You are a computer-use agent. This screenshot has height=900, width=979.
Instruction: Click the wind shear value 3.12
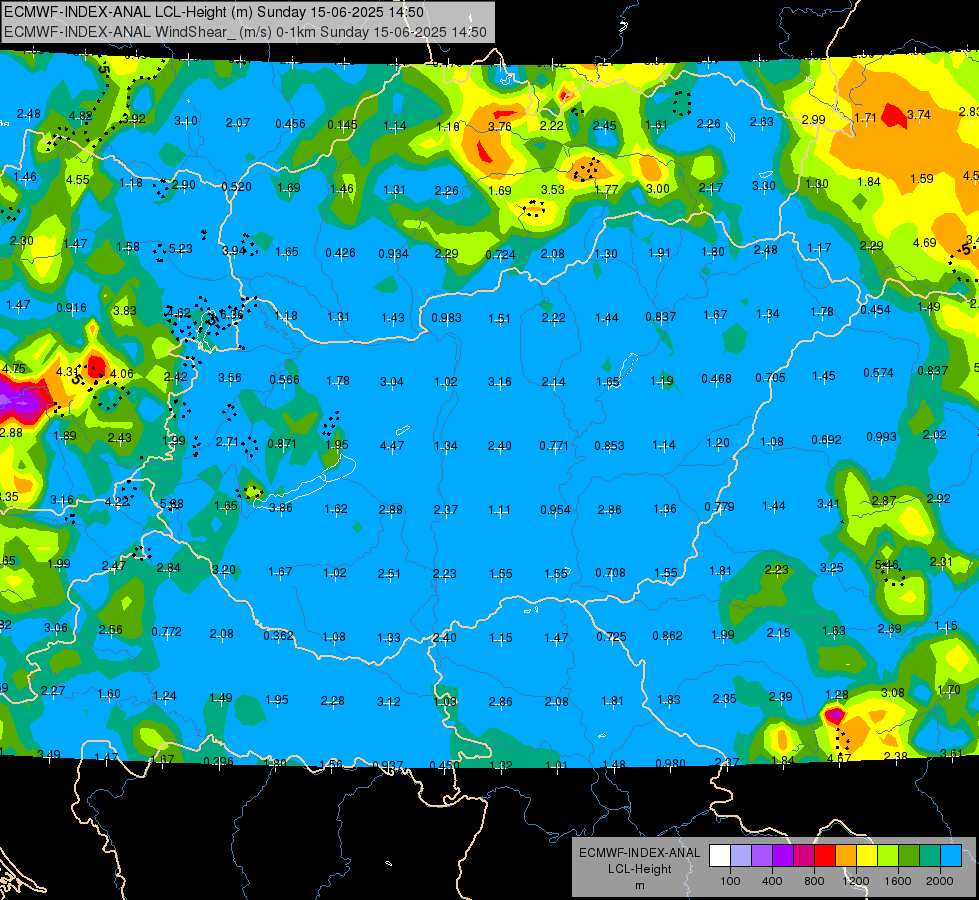click(x=388, y=702)
